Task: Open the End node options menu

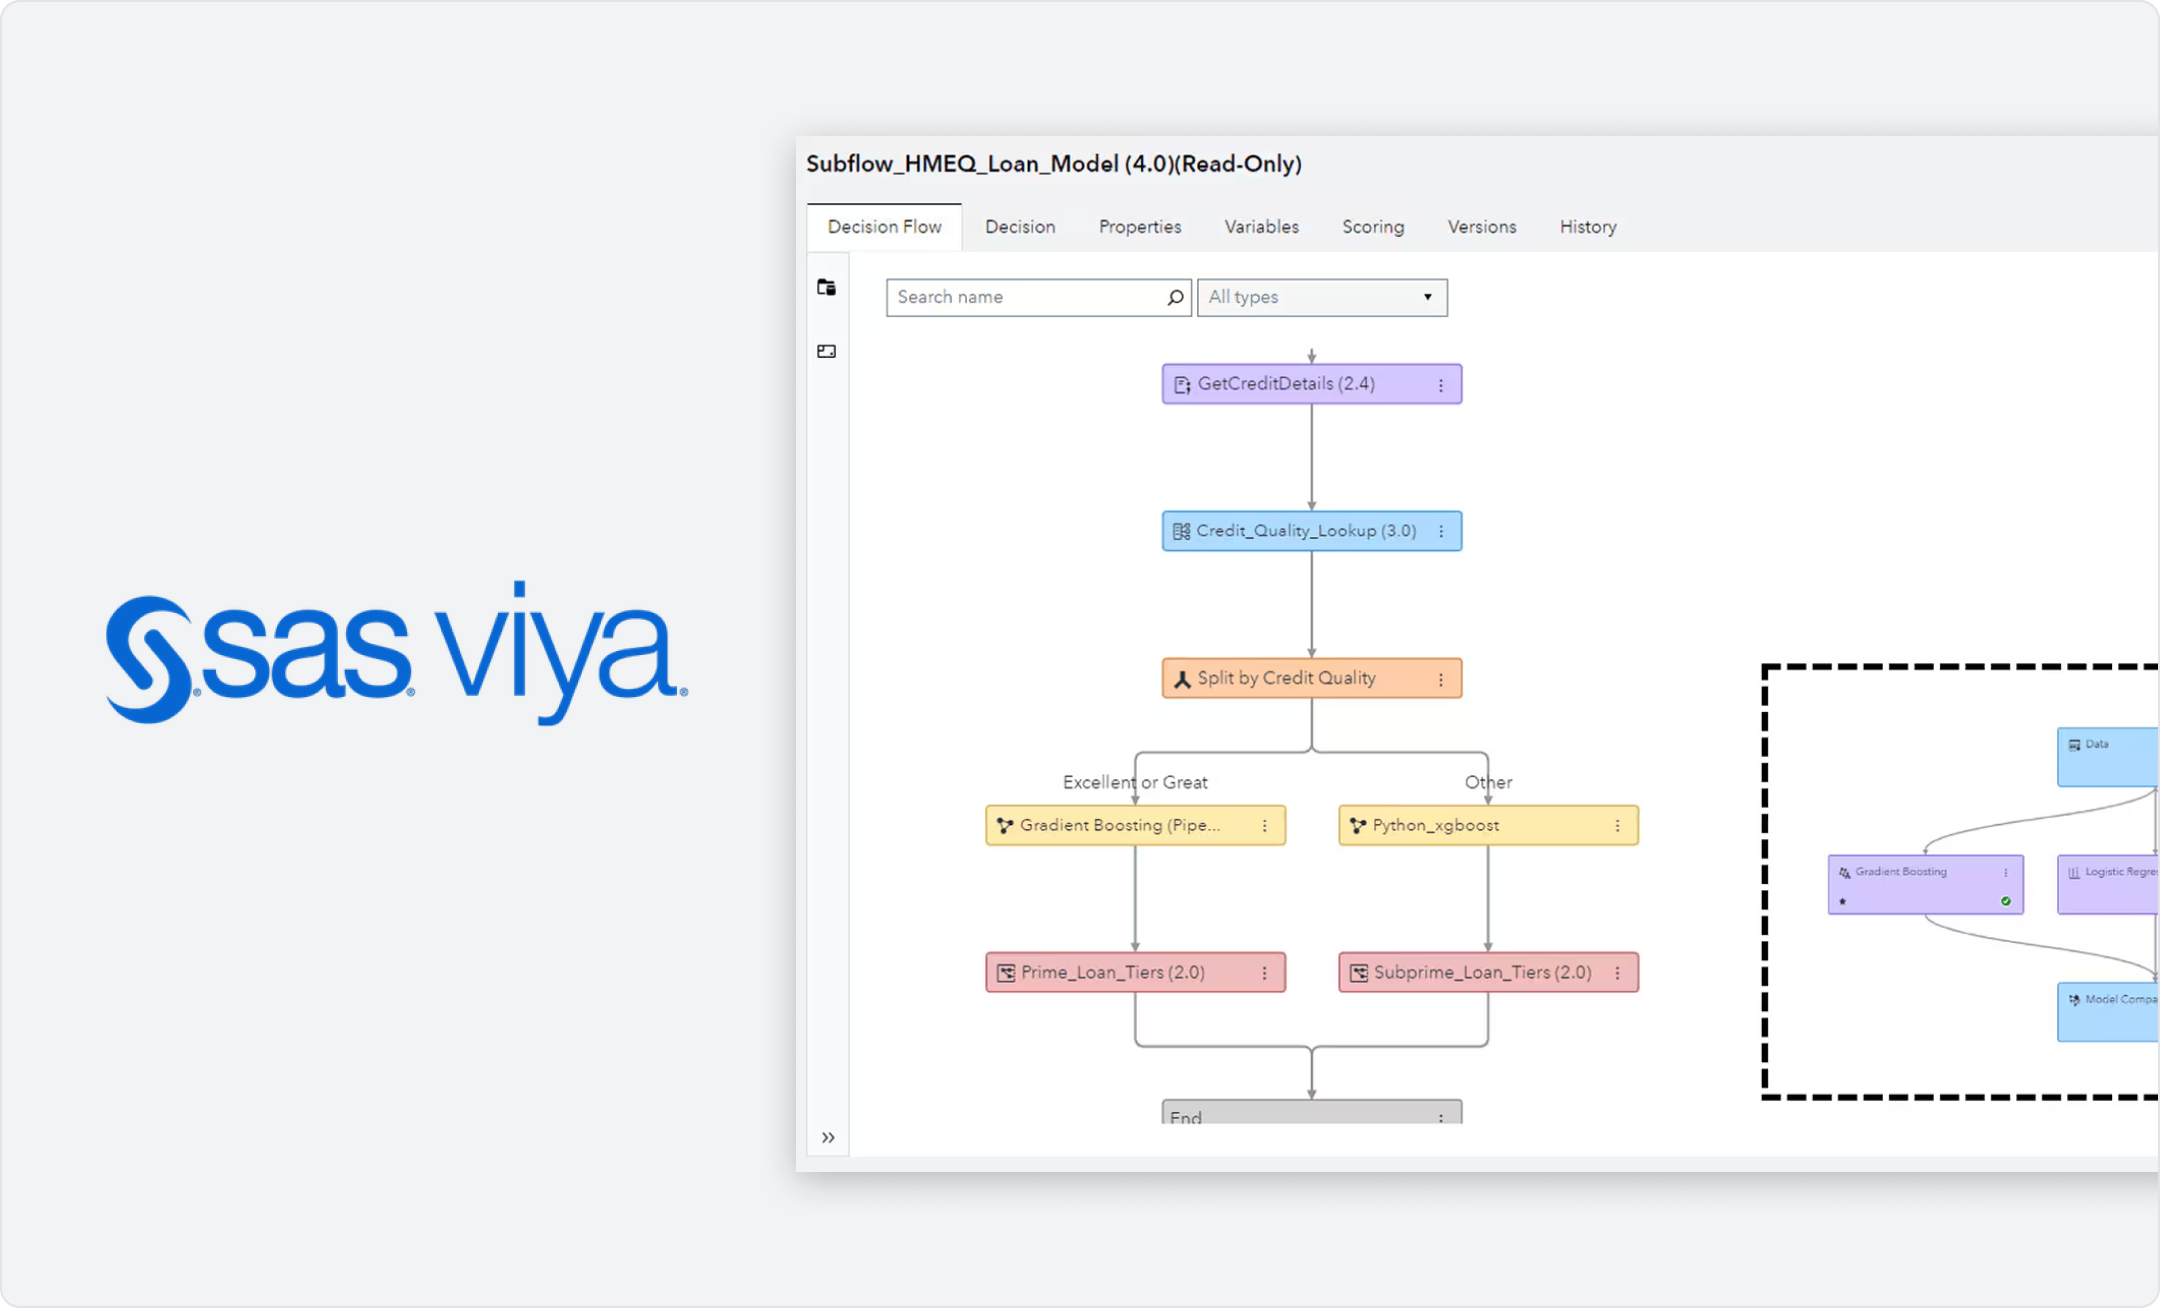Action: (1441, 1117)
